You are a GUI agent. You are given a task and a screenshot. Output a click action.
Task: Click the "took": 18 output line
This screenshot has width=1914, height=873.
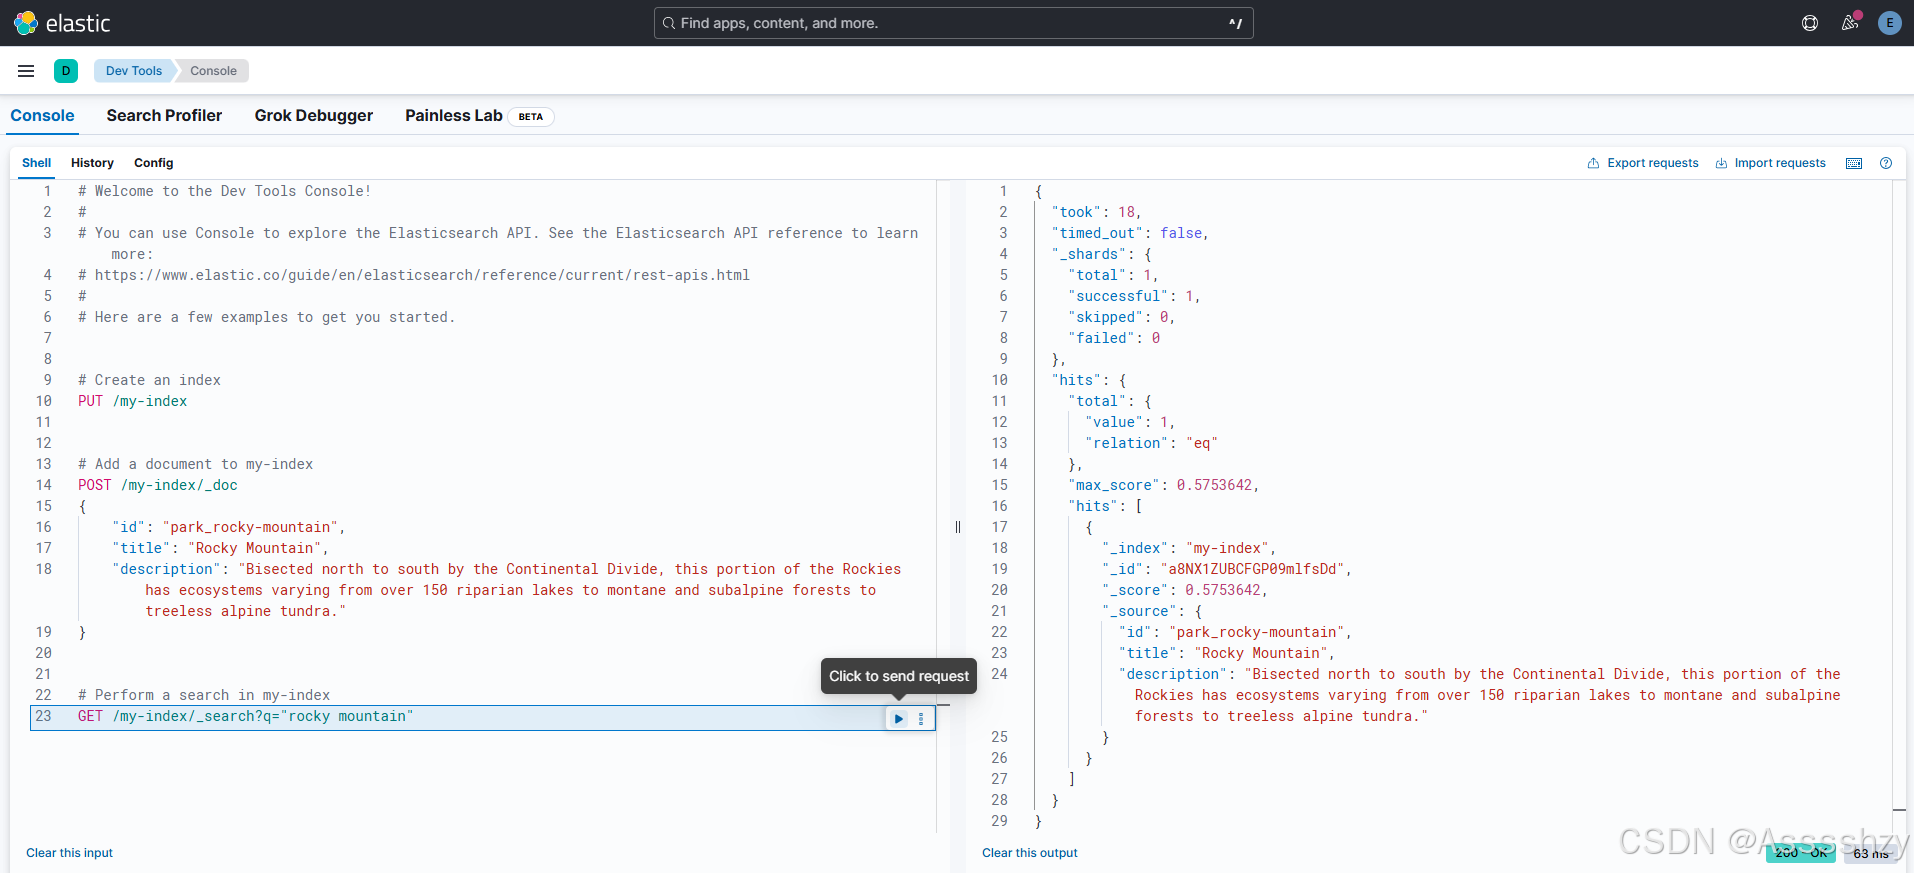tap(1096, 212)
